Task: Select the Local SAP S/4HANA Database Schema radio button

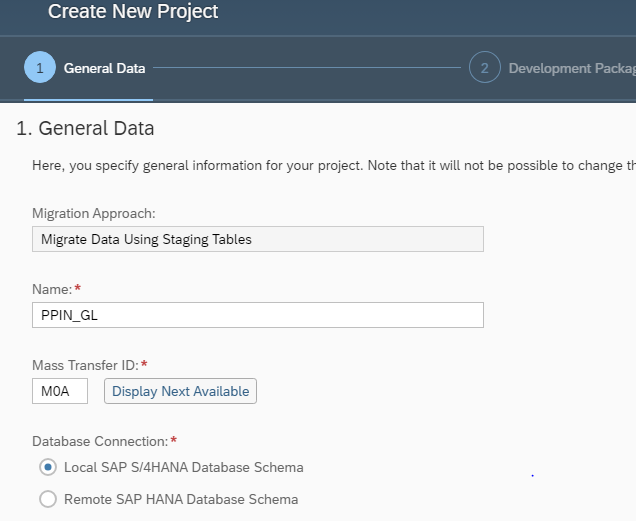Action: click(47, 467)
